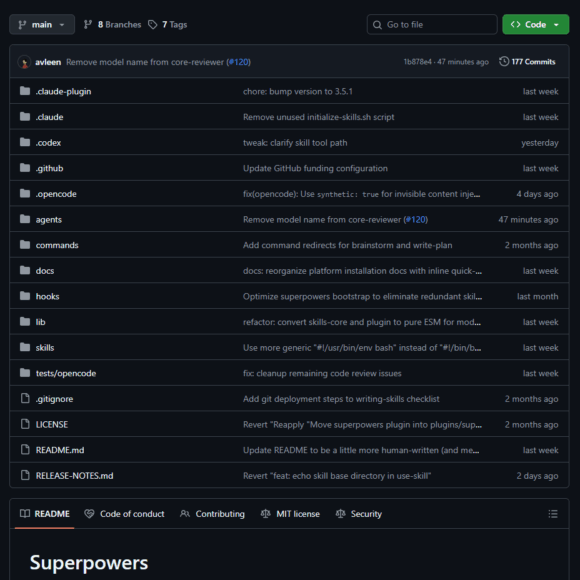Open the LICENSE file
The width and height of the screenshot is (580, 580).
pos(52,424)
